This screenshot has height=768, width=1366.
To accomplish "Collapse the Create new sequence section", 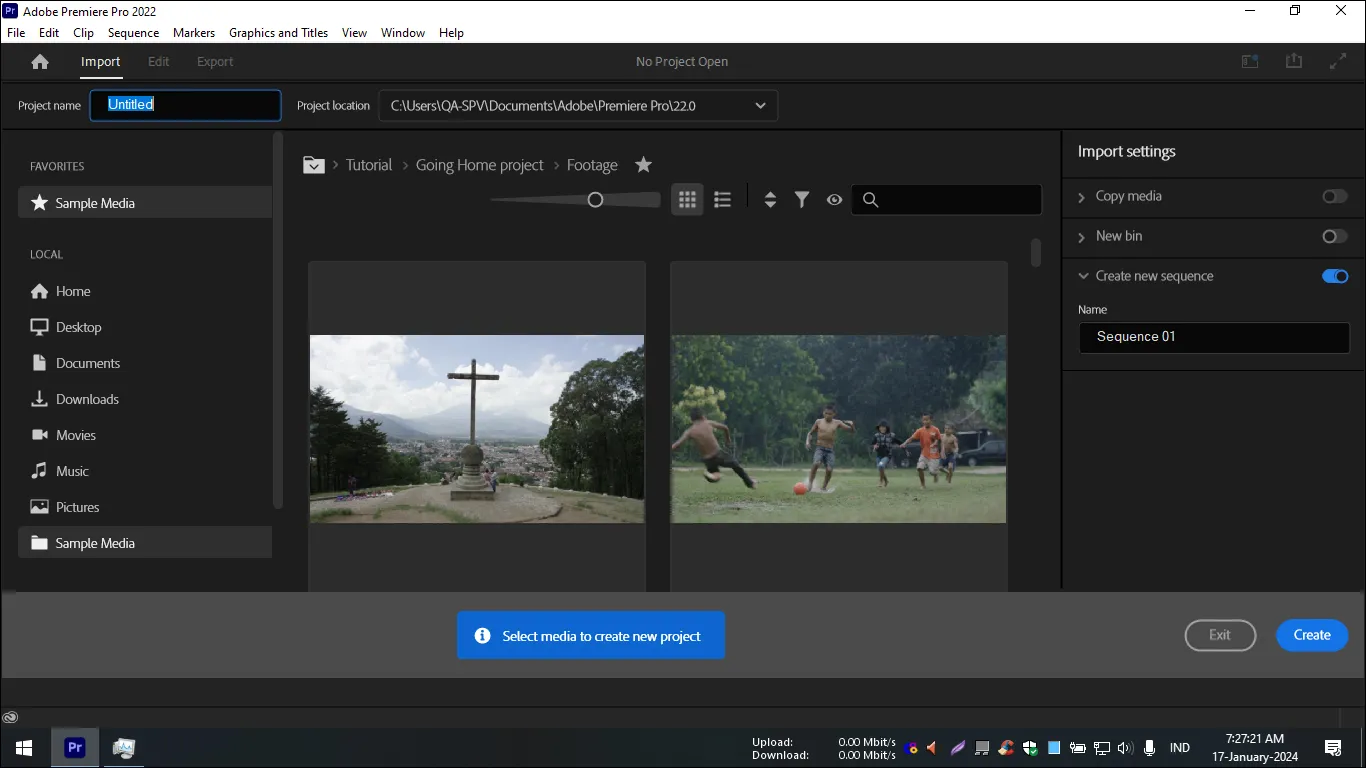I will point(1083,275).
